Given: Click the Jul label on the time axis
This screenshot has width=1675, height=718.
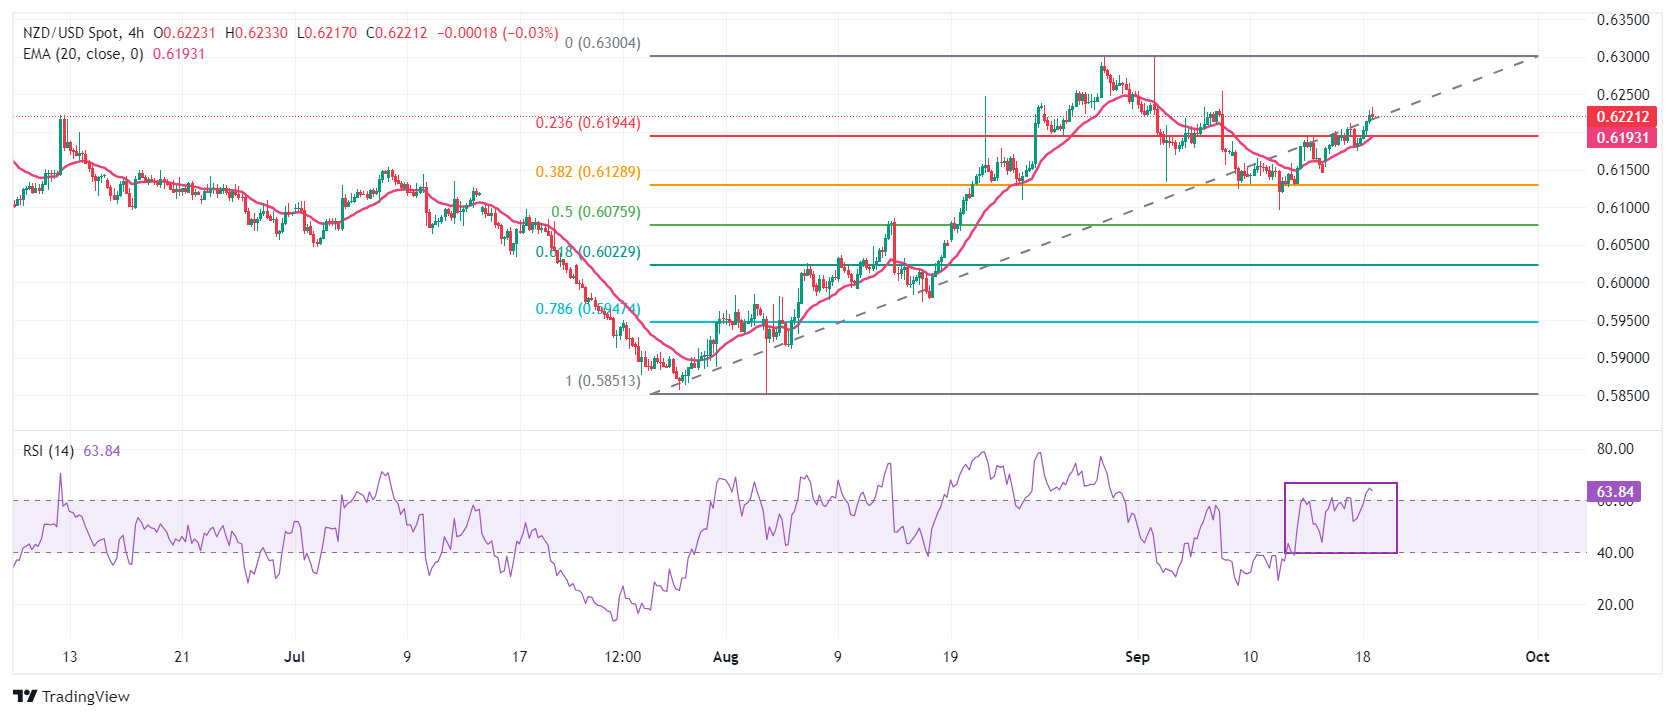Looking at the screenshot, I should click(294, 657).
